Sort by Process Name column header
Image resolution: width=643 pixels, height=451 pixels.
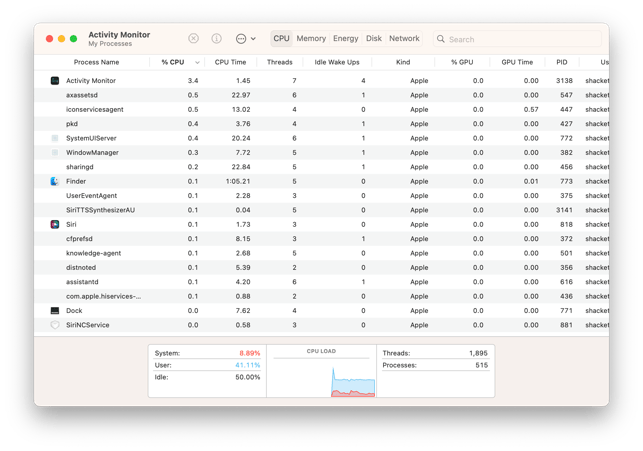point(96,62)
